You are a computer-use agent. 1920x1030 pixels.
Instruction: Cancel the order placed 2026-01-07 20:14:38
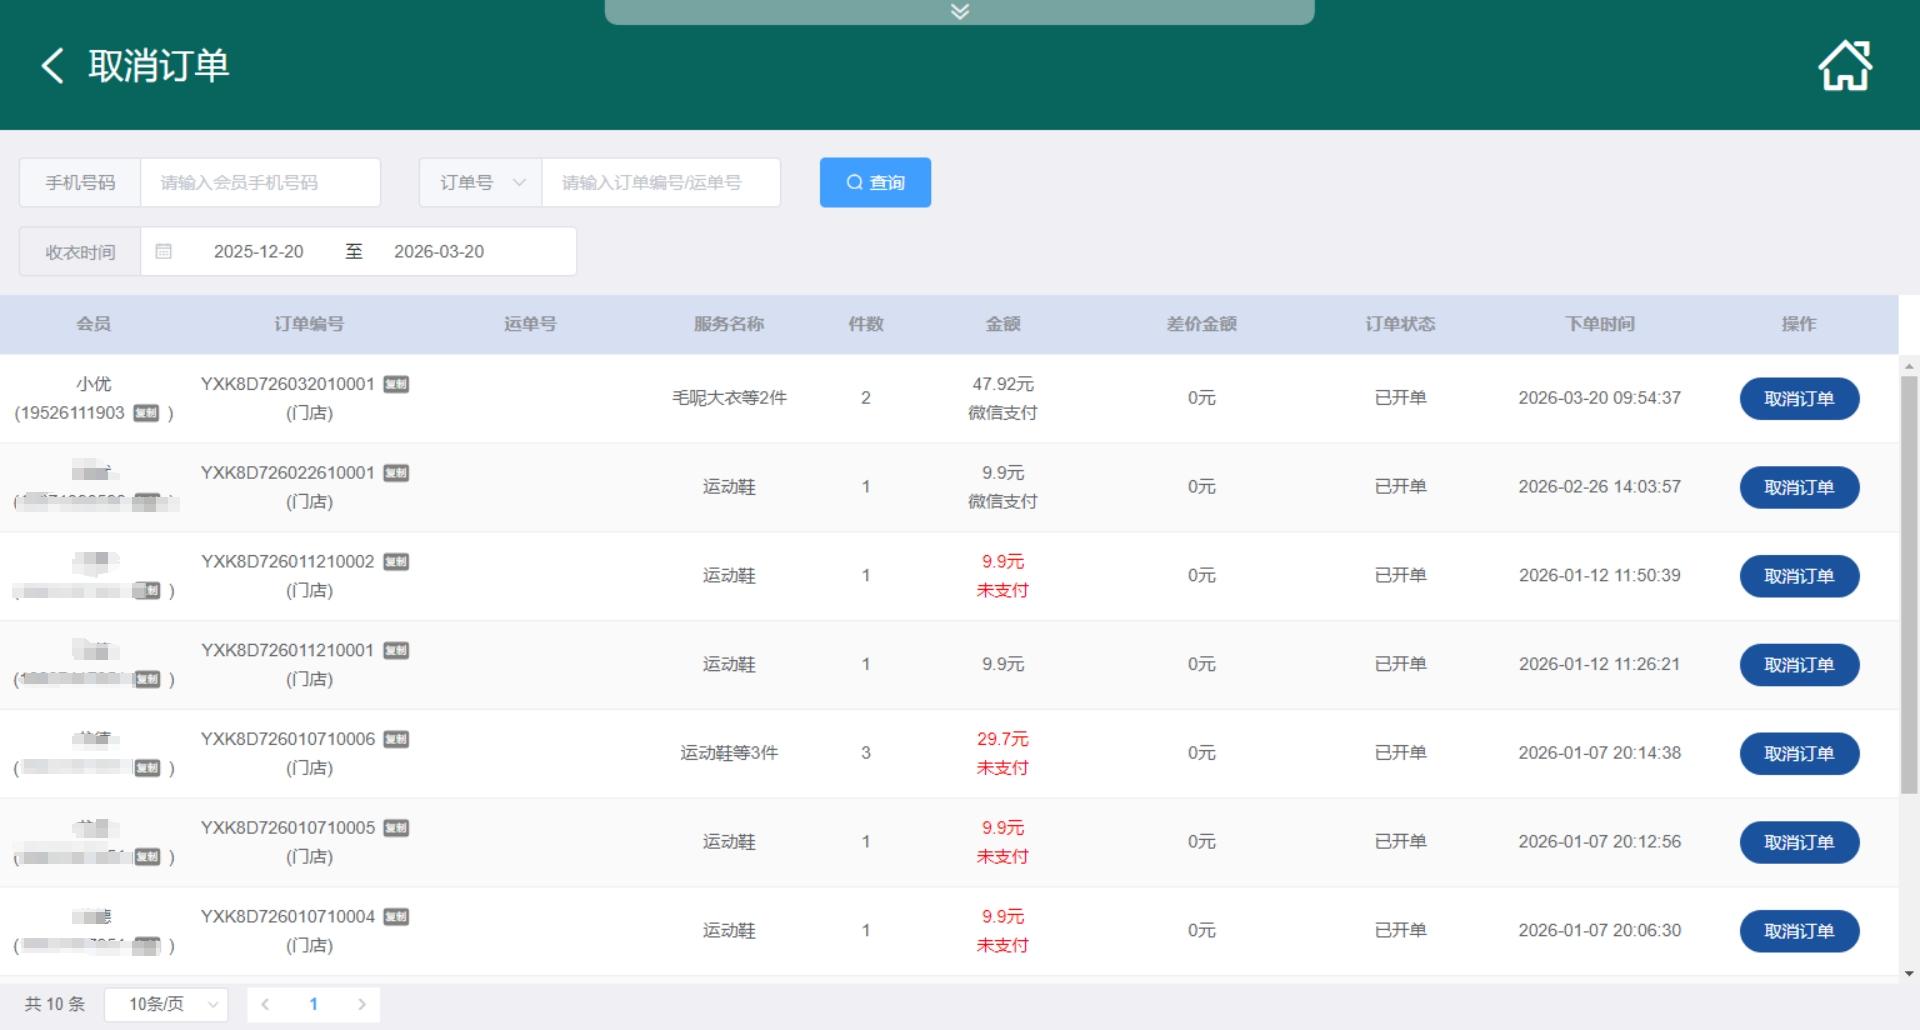pos(1798,754)
